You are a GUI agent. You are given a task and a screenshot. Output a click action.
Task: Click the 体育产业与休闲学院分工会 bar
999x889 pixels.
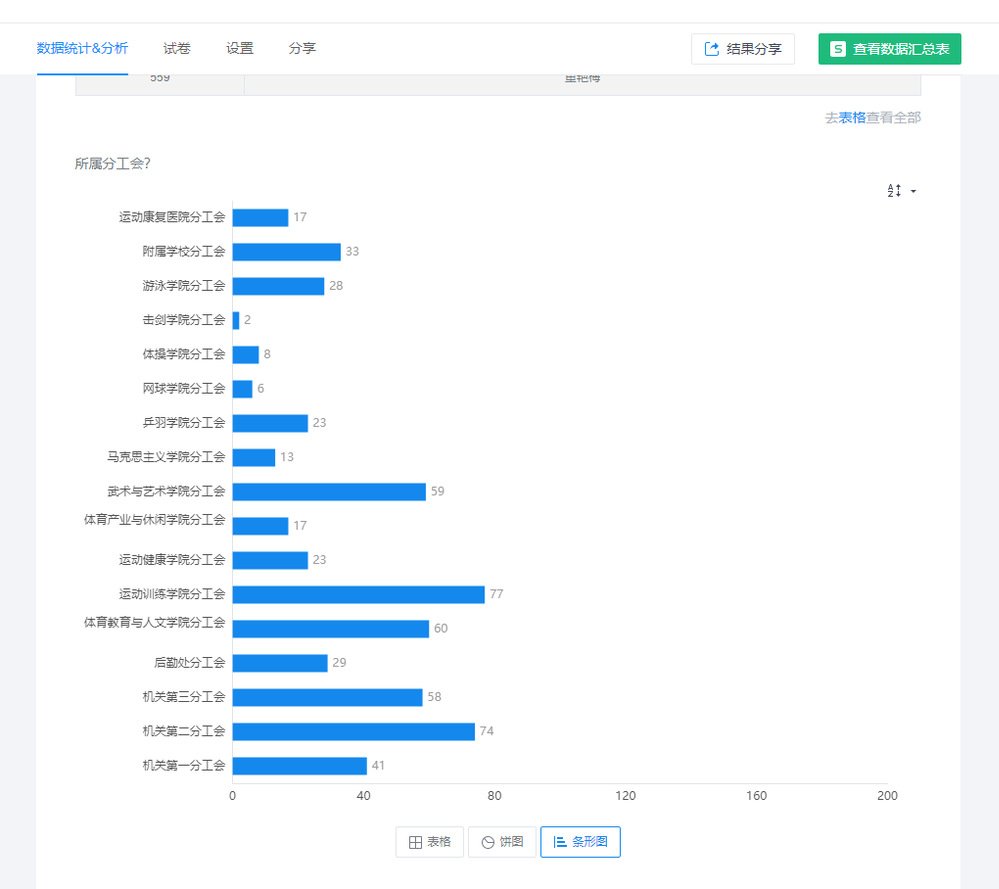click(261, 526)
